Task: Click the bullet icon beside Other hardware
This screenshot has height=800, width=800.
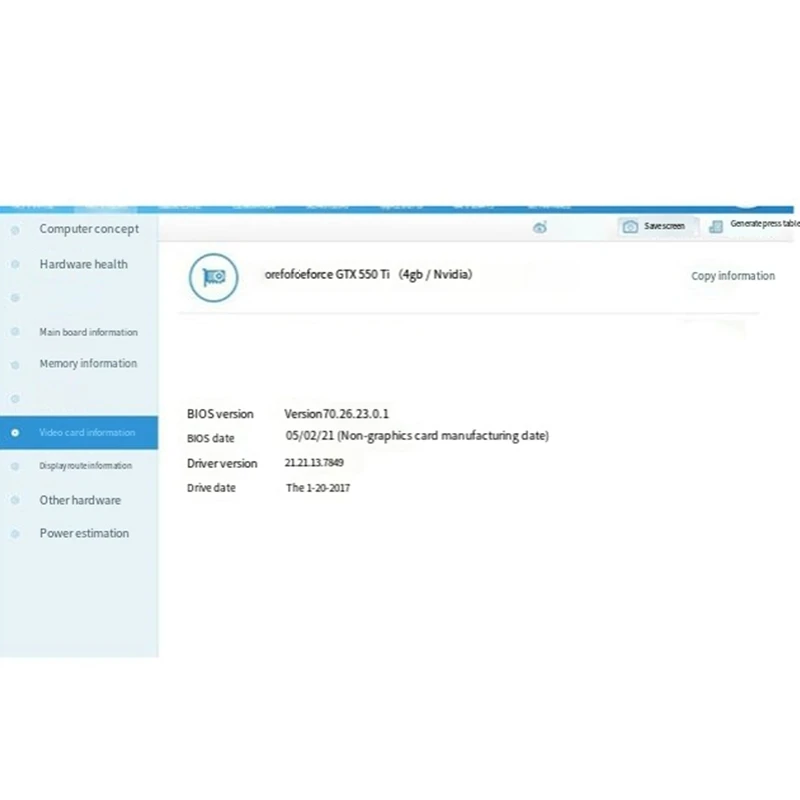Action: click(x=15, y=501)
